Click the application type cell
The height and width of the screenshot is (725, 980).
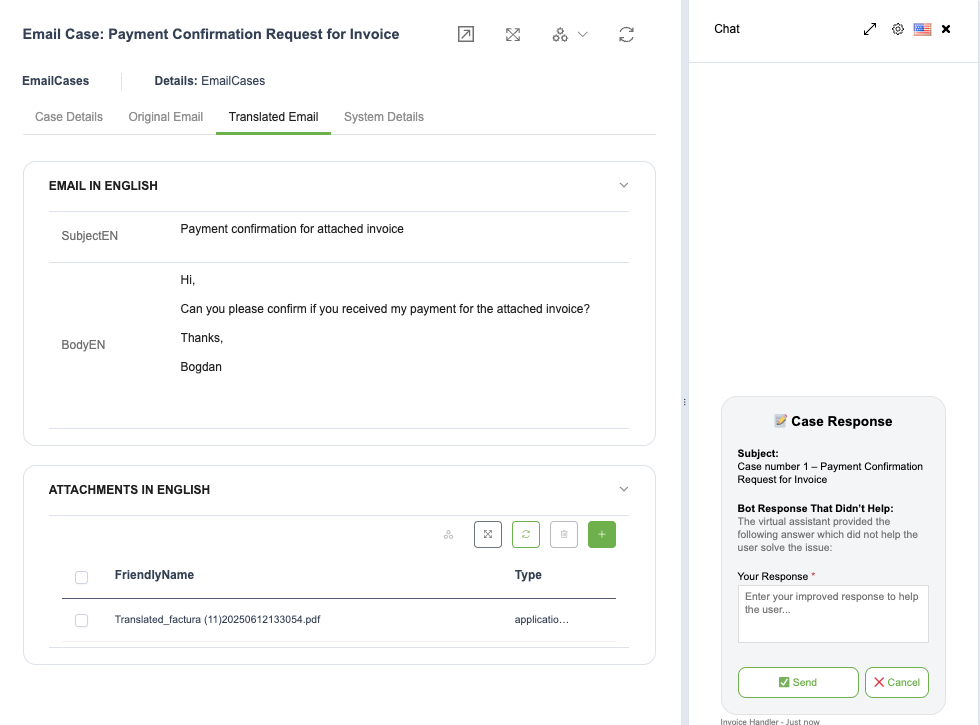click(x=541, y=619)
